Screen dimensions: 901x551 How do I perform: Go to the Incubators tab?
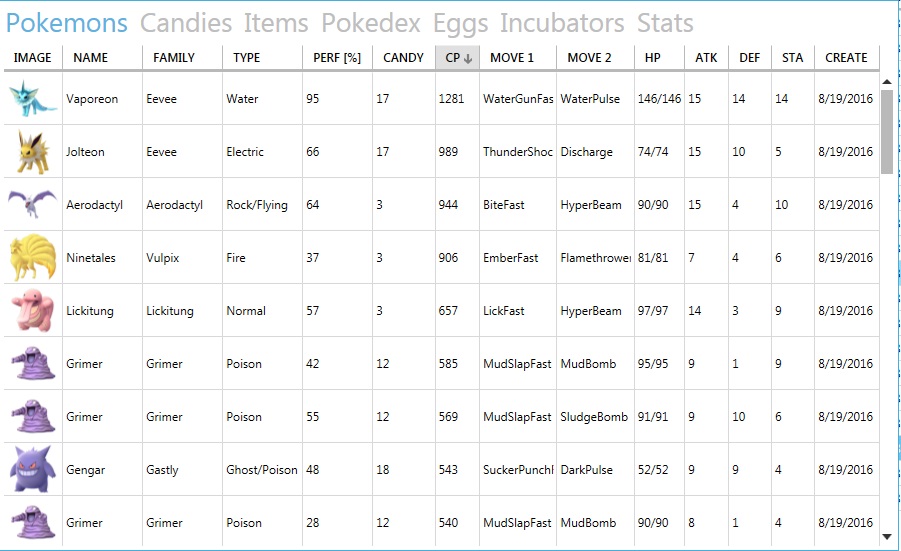pyautogui.click(x=562, y=23)
